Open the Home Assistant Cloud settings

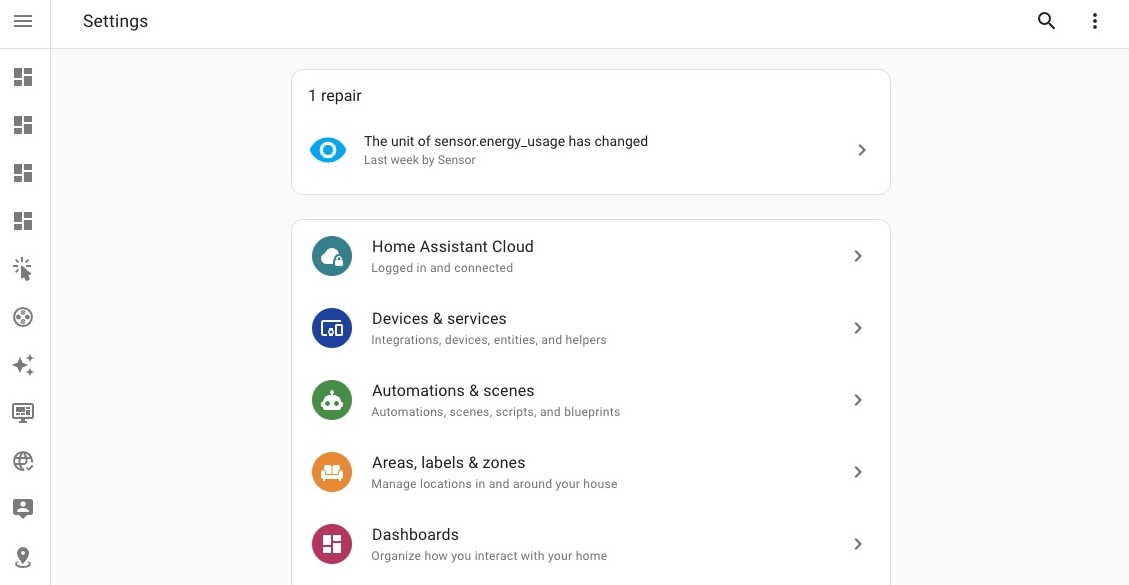pyautogui.click(x=591, y=256)
